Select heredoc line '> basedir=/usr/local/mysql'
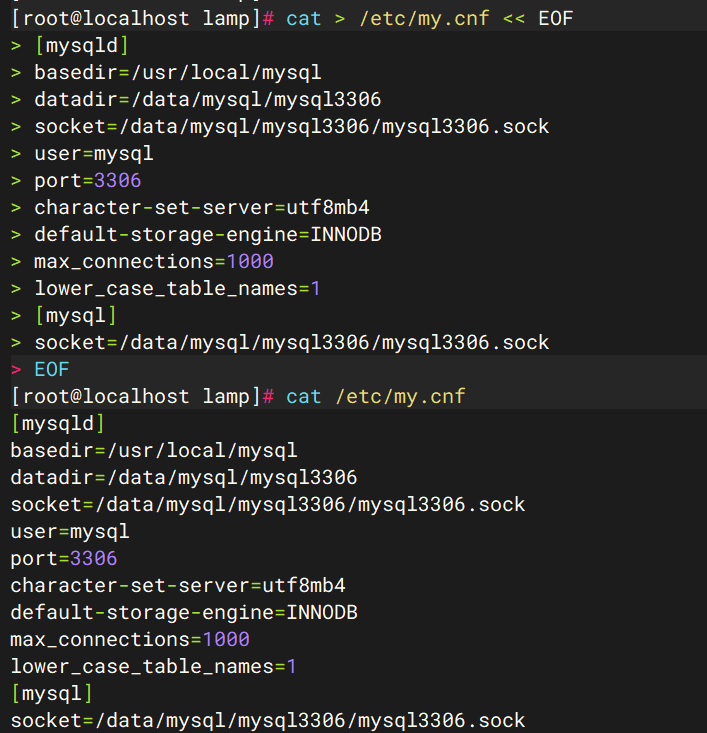The width and height of the screenshot is (707, 733). [x=166, y=73]
